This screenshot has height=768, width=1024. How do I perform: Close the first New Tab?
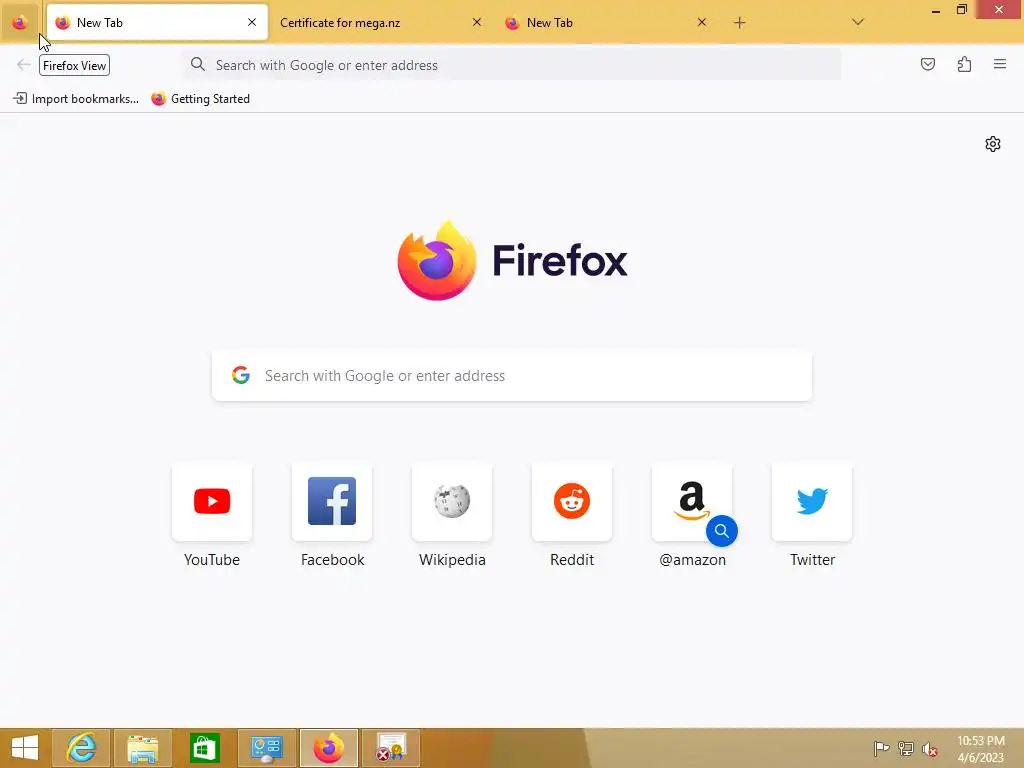(x=252, y=22)
